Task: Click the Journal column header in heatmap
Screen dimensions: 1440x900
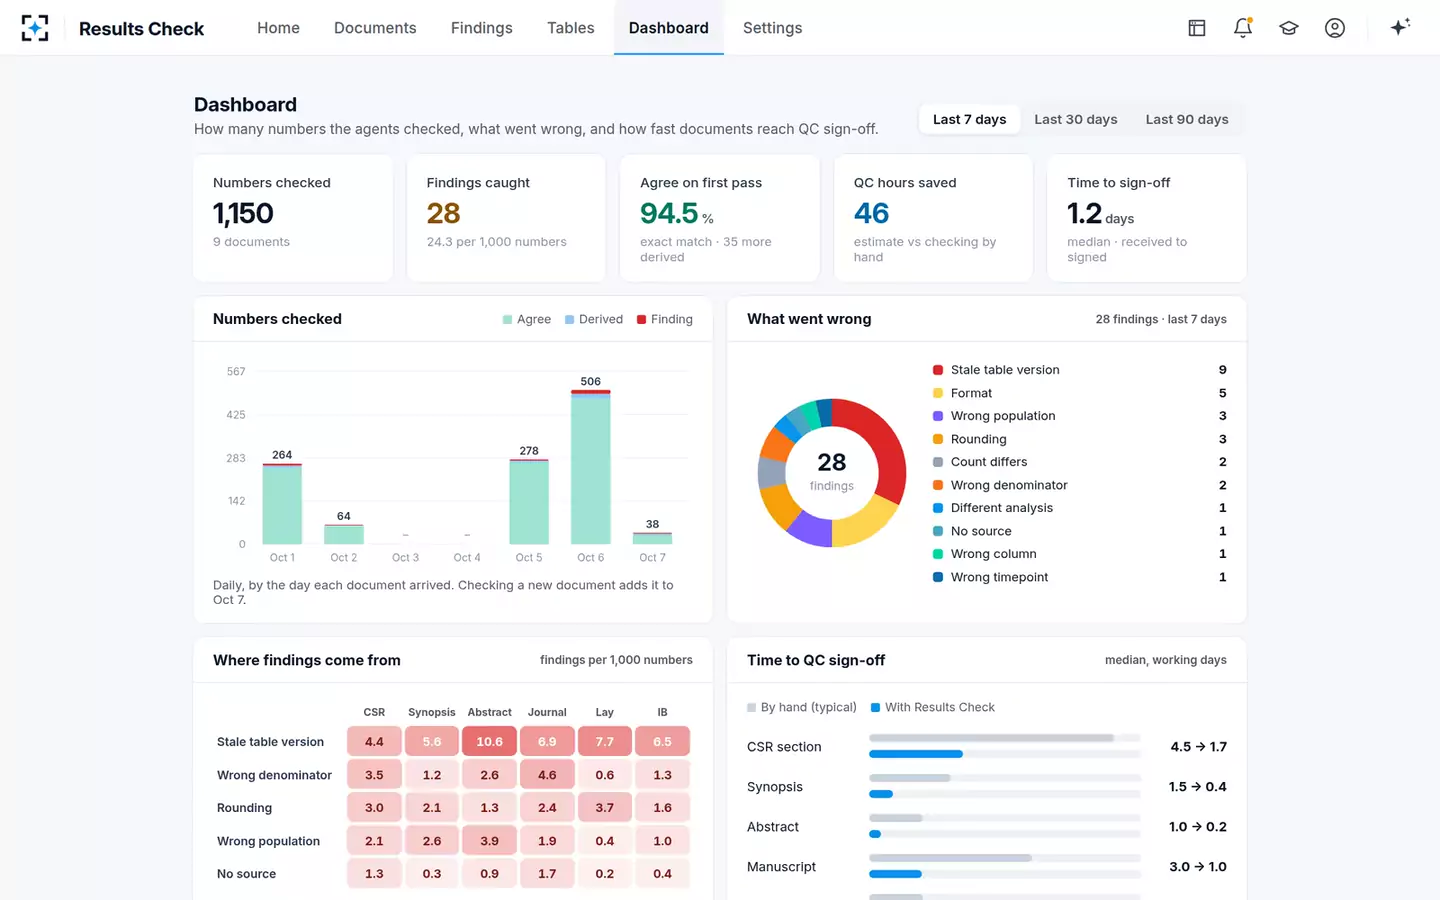Action: coord(547,712)
